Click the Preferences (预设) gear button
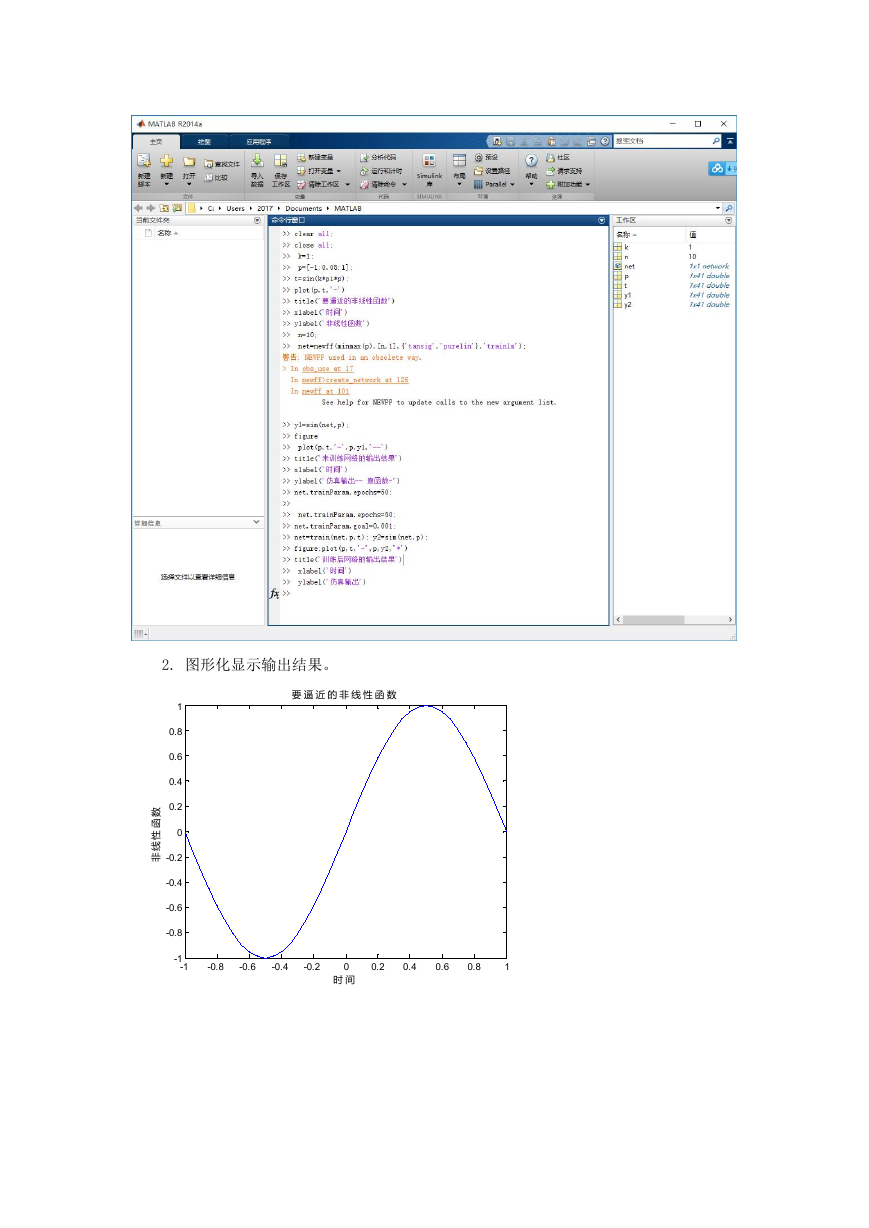The width and height of the screenshot is (869, 1228). point(486,157)
